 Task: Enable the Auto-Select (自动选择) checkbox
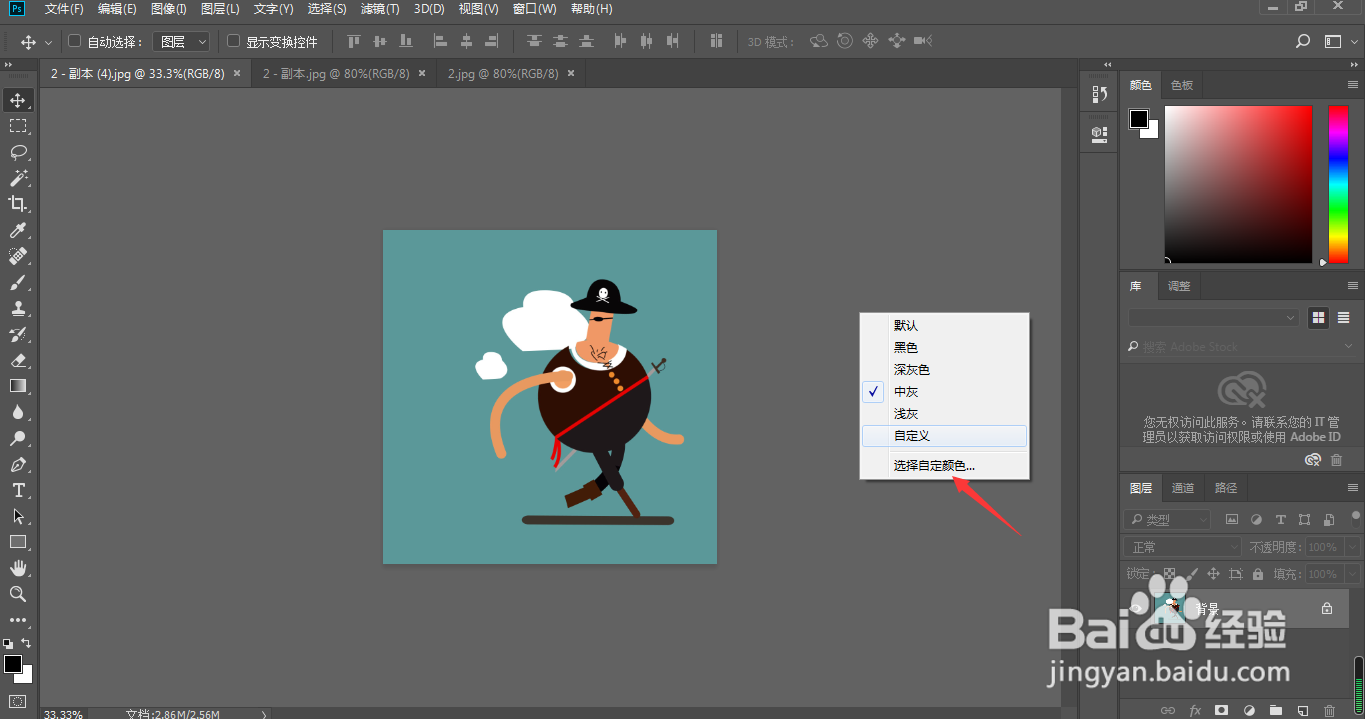click(74, 42)
